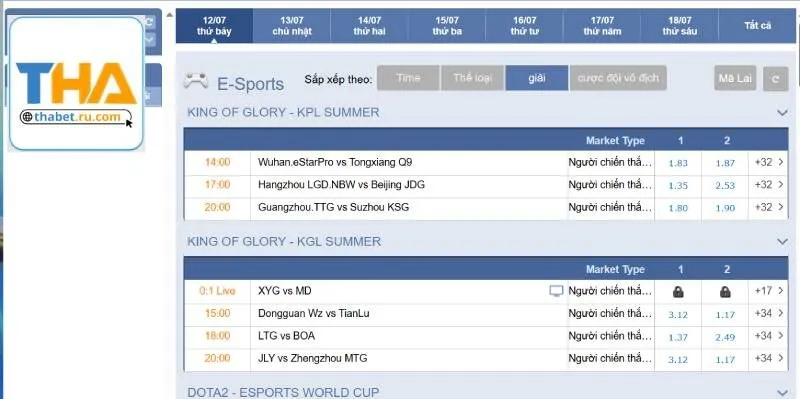The height and width of the screenshot is (399, 800).
Task: Open +34 more markets for LTG vs BOA
Action: tap(769, 336)
